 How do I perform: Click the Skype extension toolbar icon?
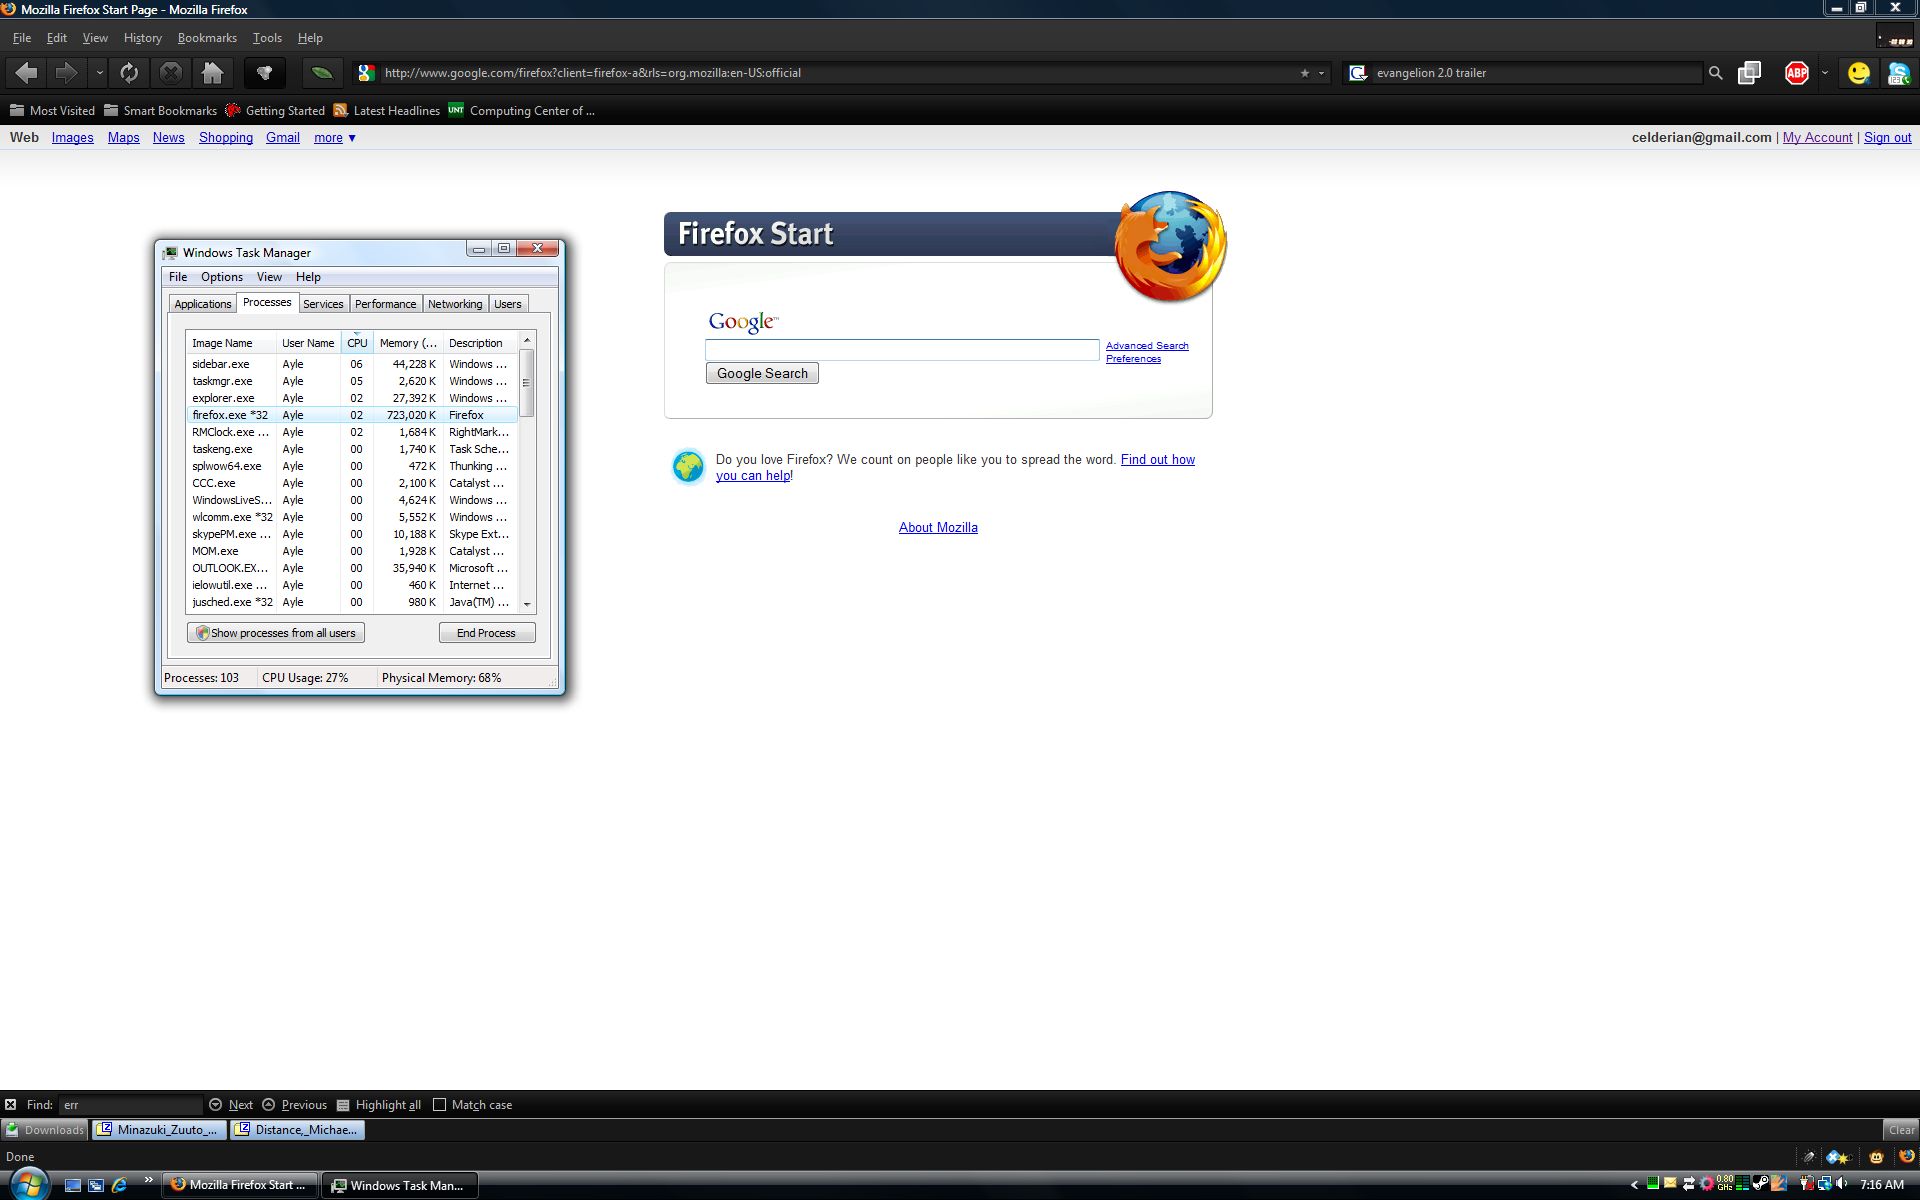(1898, 73)
